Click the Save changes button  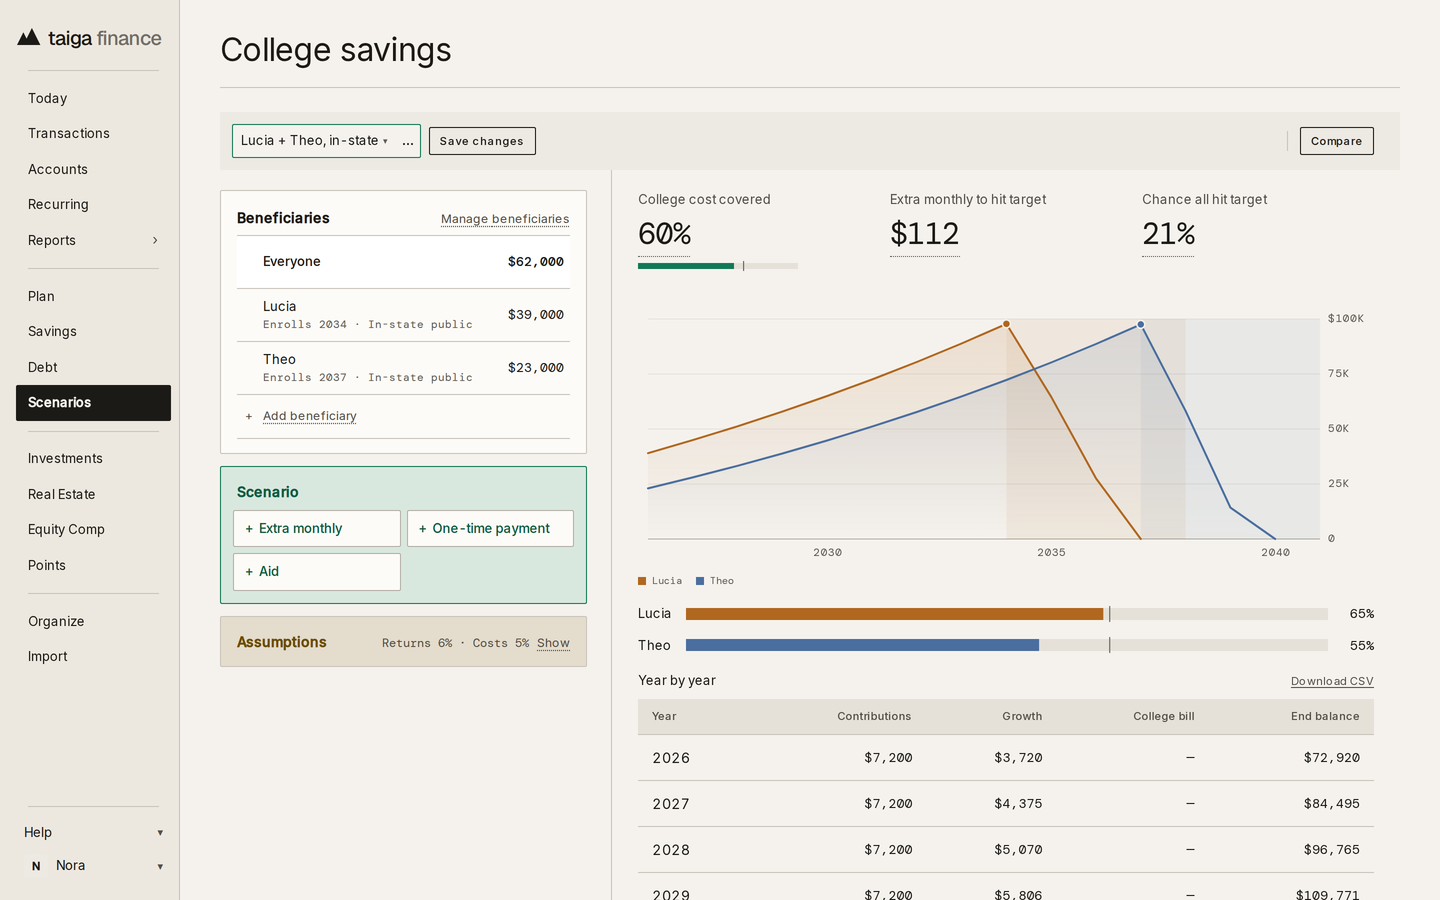(482, 141)
